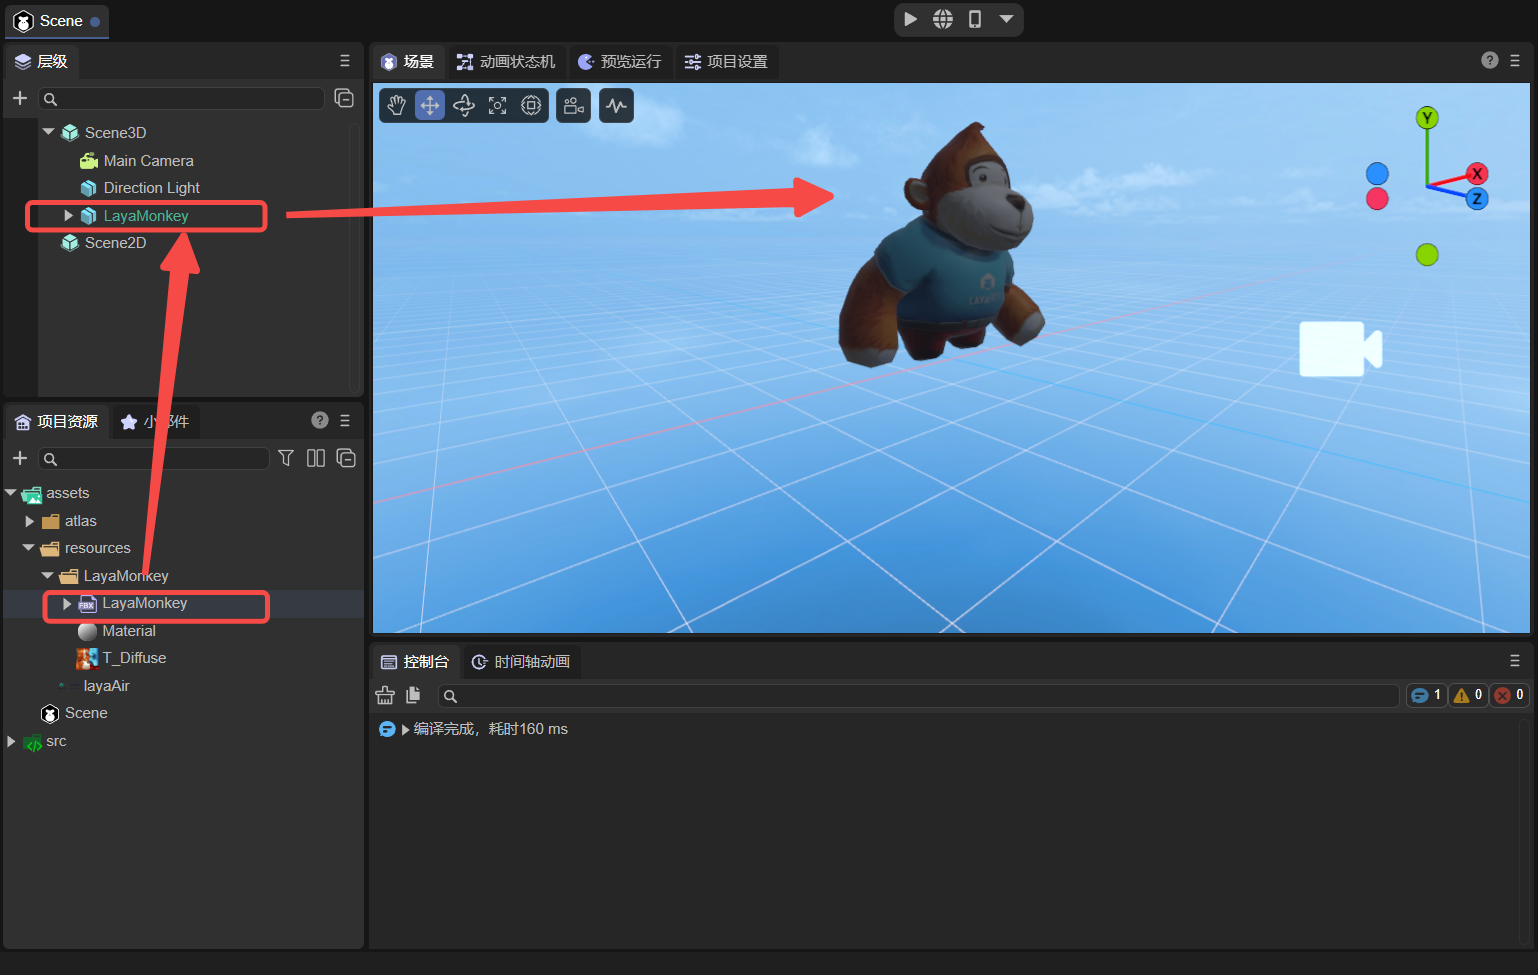Expand the LayaMonkey node in hierarchy
The height and width of the screenshot is (975, 1538).
[68, 216]
